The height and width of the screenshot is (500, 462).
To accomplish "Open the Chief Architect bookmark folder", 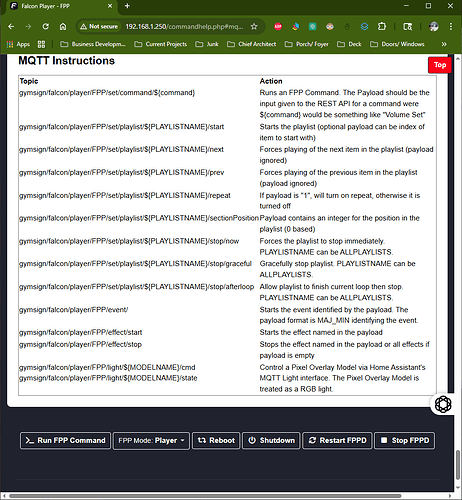I will coord(252,44).
